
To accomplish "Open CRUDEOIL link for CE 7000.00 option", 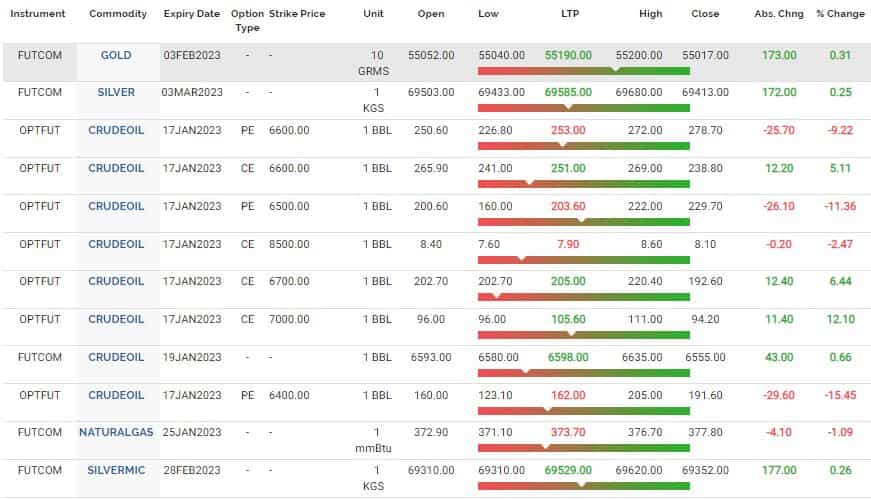I will point(116,319).
